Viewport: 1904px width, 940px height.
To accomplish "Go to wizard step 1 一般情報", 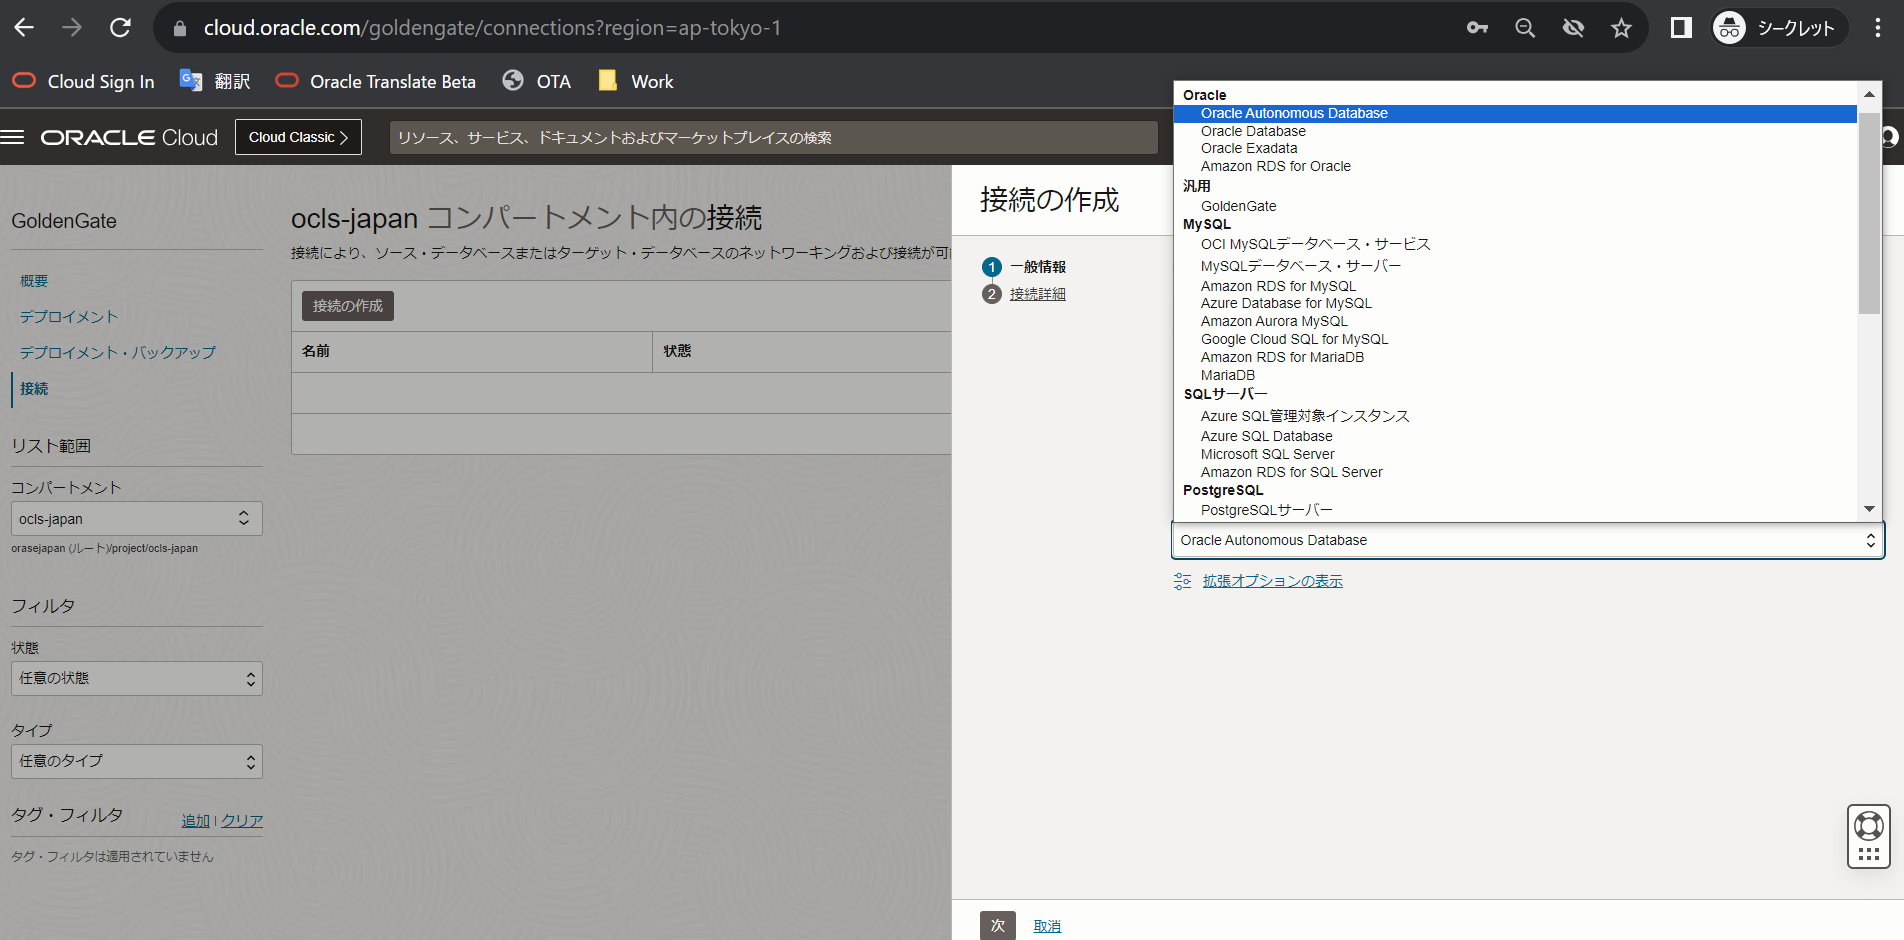I will [x=1024, y=267].
